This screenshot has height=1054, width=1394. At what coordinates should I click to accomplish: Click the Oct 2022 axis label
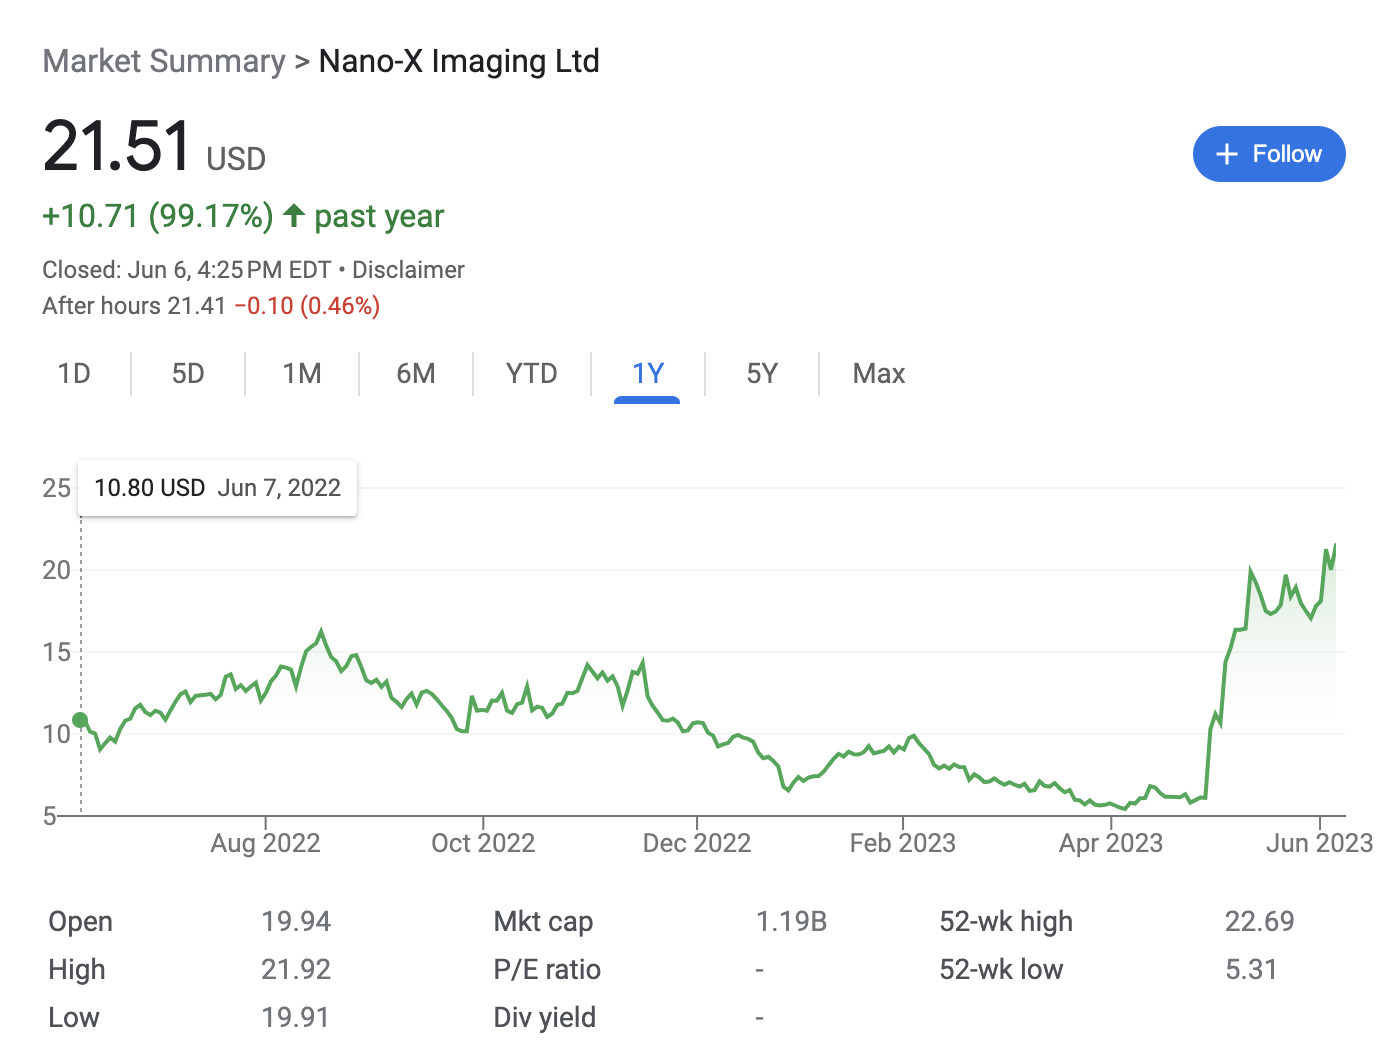pos(483,843)
